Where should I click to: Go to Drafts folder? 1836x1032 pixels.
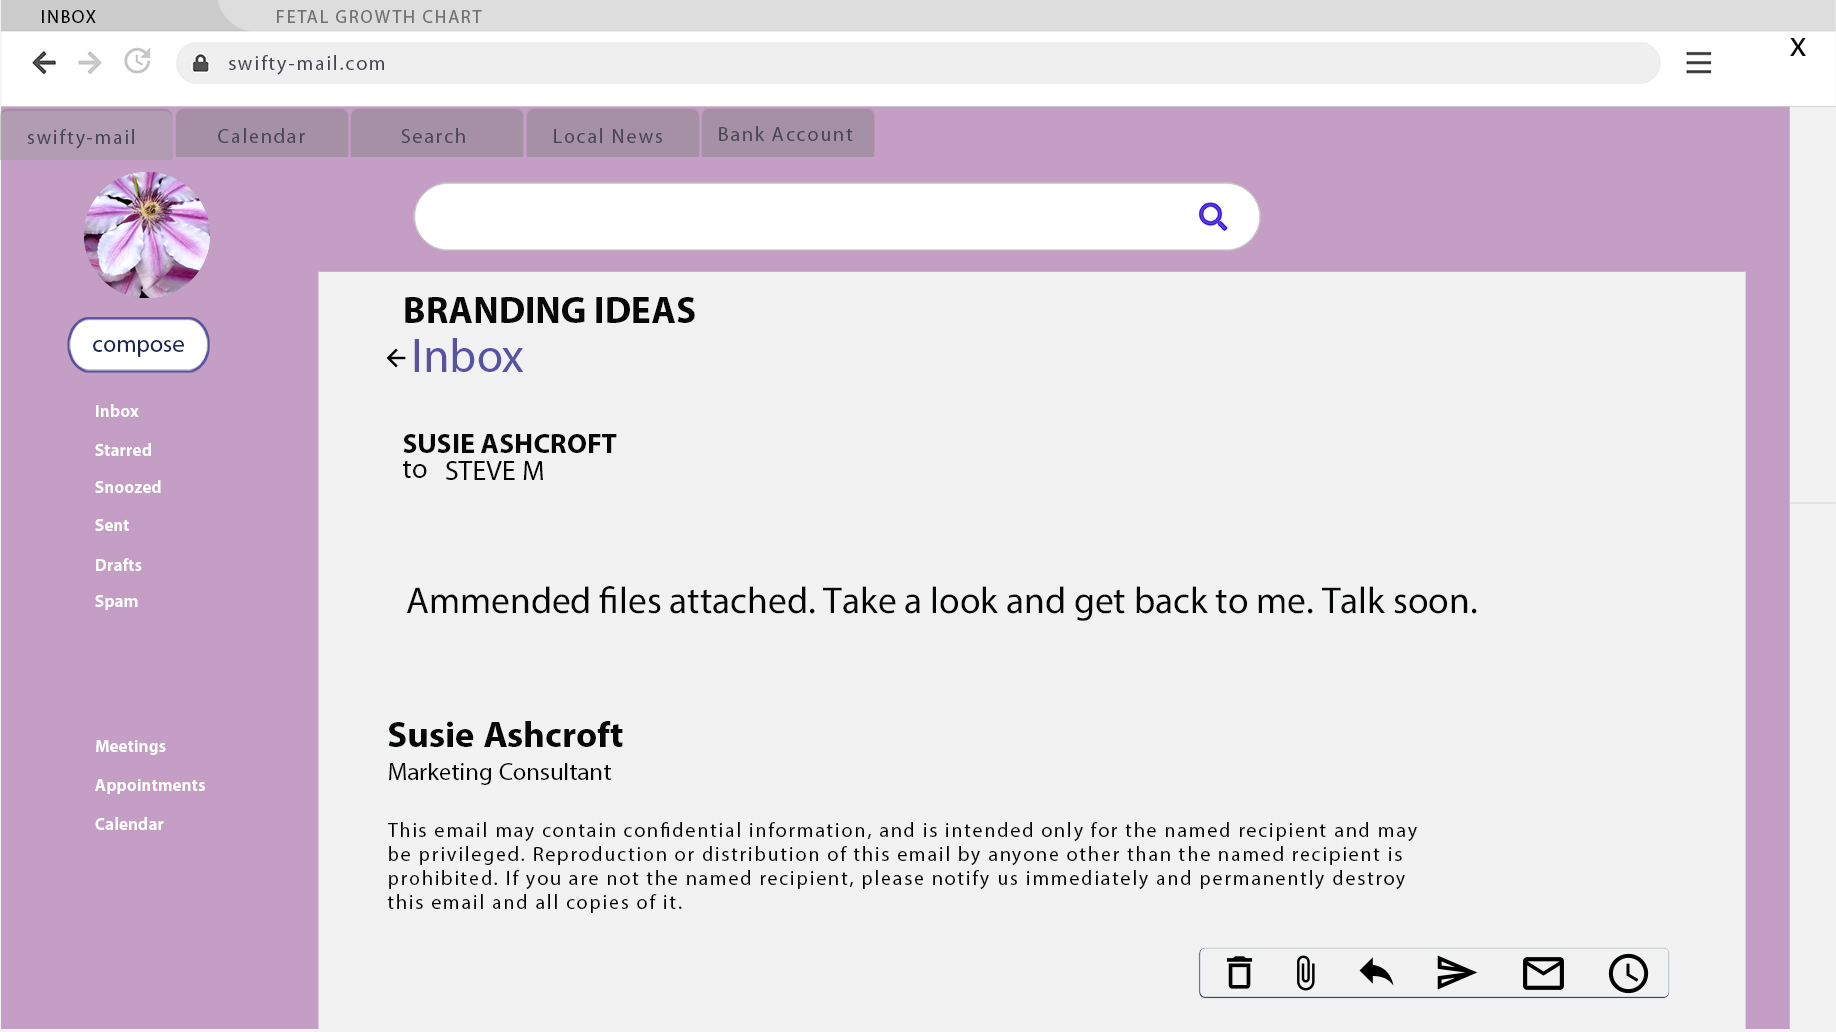coord(118,565)
